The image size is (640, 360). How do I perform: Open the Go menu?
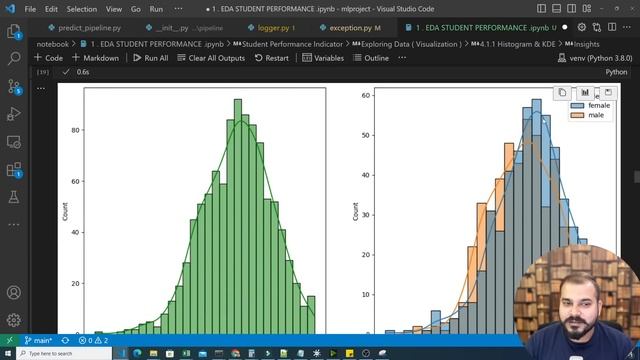[x=136, y=9]
